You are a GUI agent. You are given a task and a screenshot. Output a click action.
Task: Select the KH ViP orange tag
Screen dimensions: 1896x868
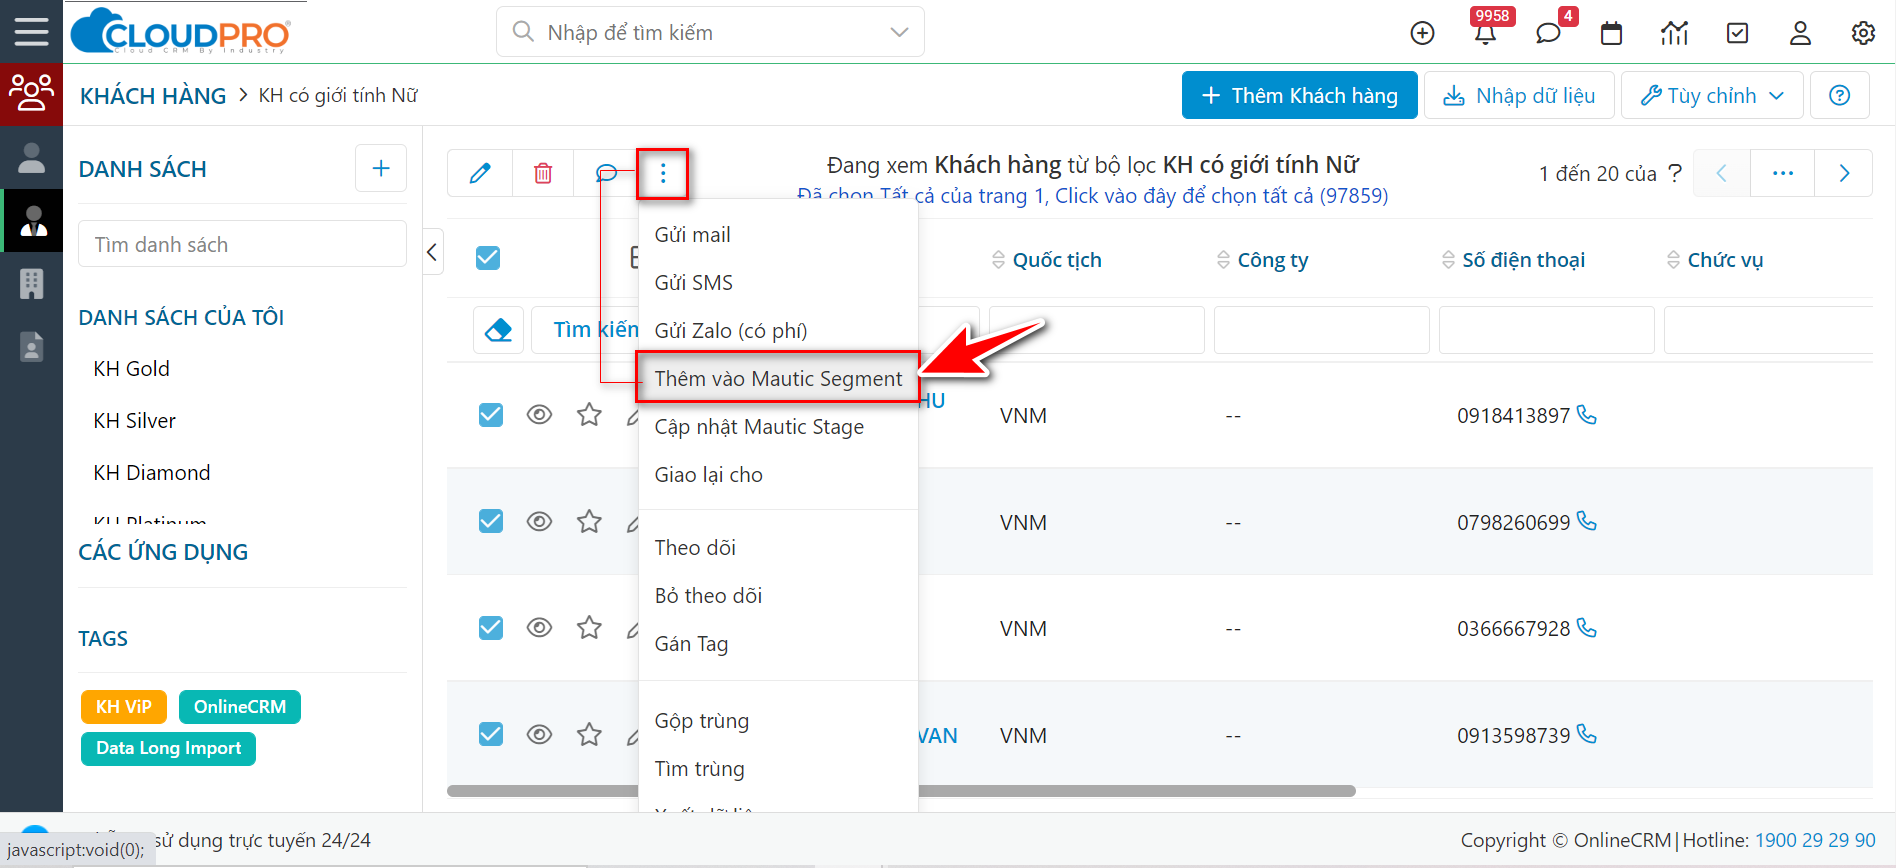pos(124,706)
